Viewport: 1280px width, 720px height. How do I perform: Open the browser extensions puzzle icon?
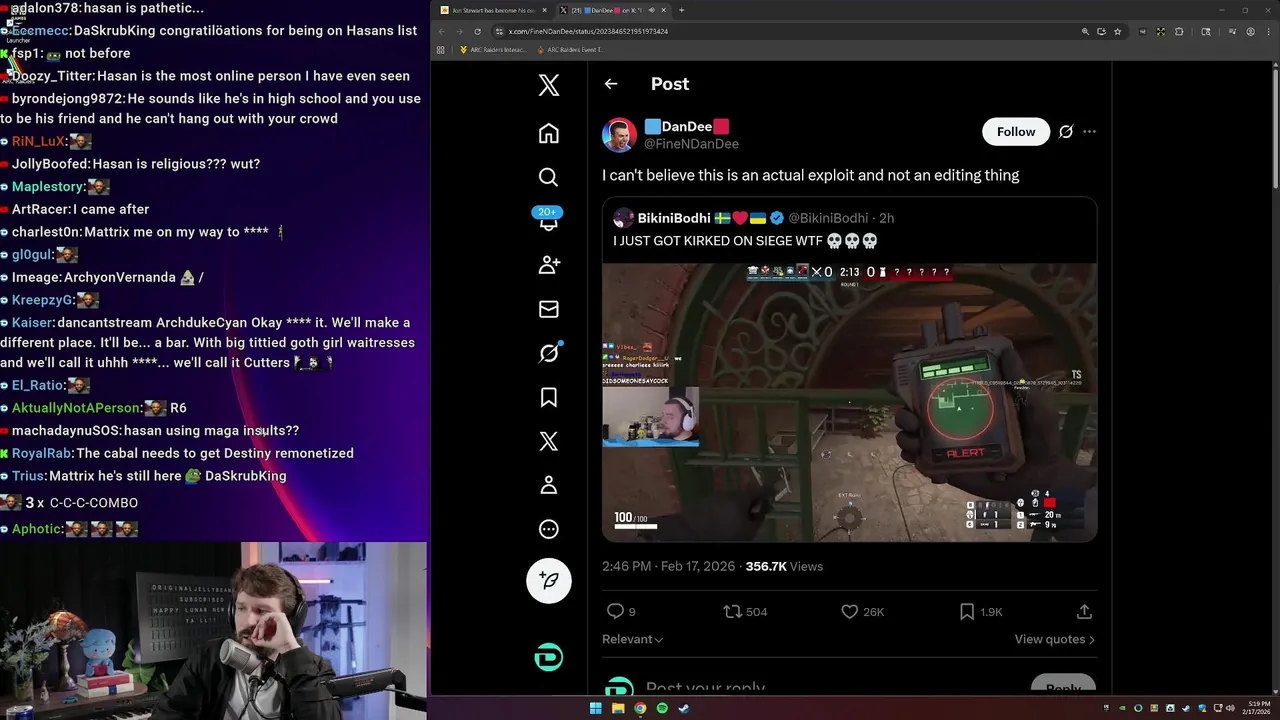pyautogui.click(x=1179, y=31)
